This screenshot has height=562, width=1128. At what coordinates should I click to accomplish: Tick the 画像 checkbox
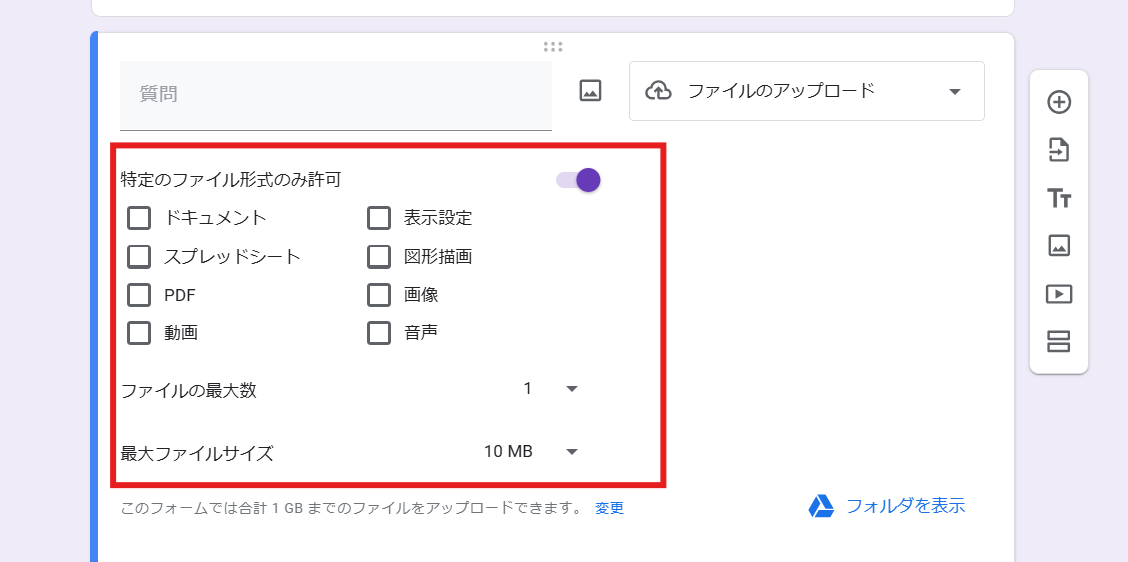[379, 295]
